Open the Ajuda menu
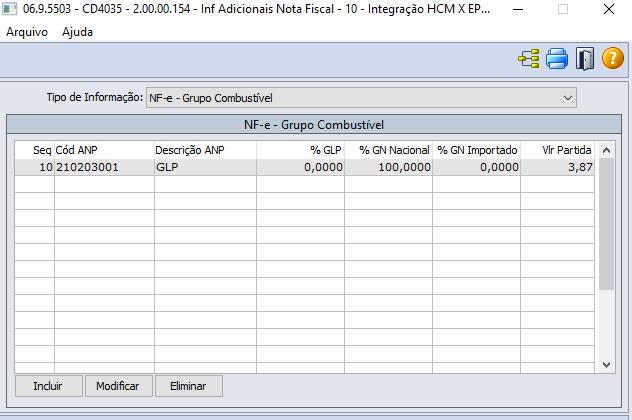The height and width of the screenshot is (420, 632). click(77, 32)
